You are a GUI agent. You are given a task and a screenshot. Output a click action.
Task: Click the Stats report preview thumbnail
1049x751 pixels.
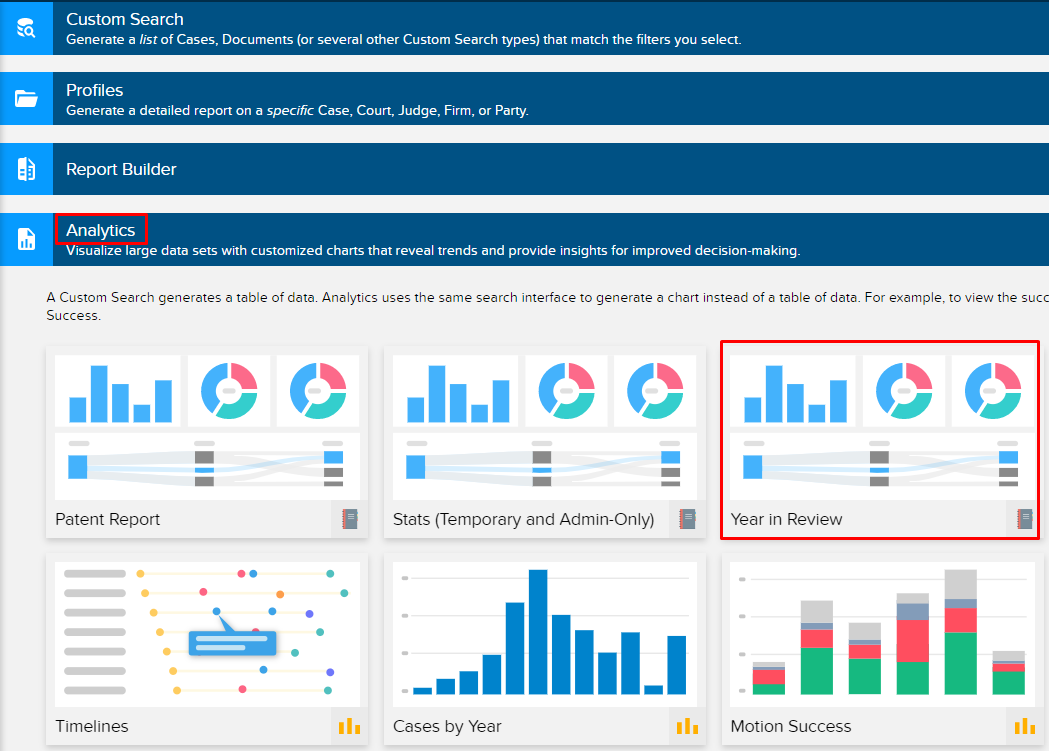[x=545, y=427]
